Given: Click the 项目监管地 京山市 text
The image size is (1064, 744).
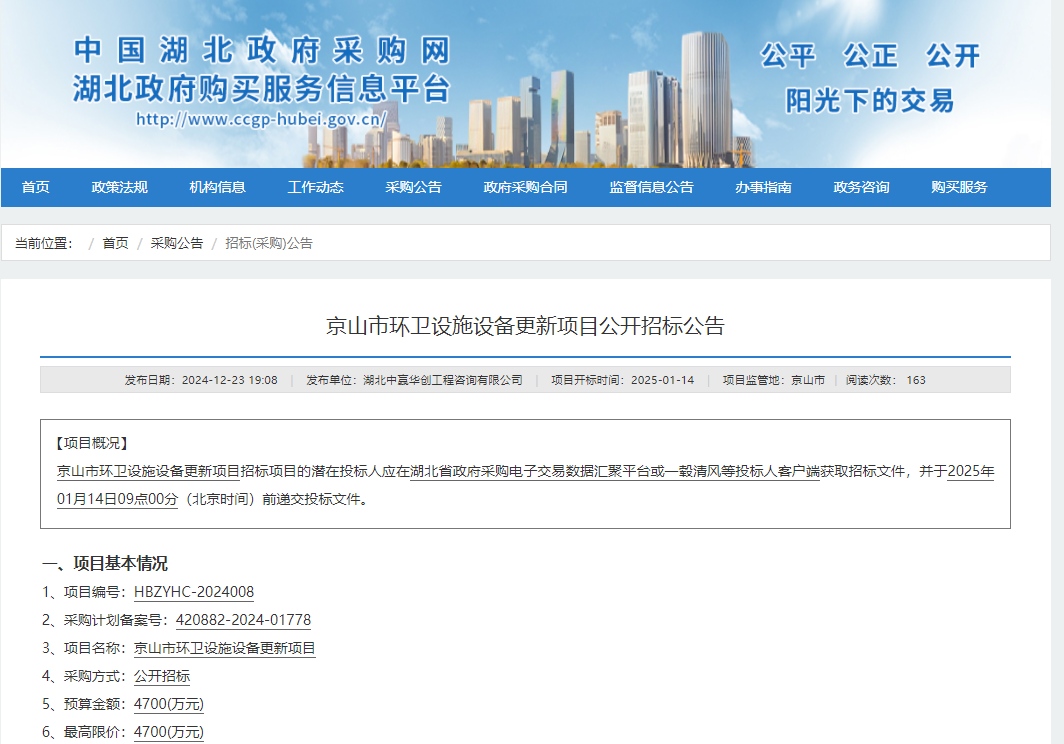Looking at the screenshot, I should tap(774, 380).
